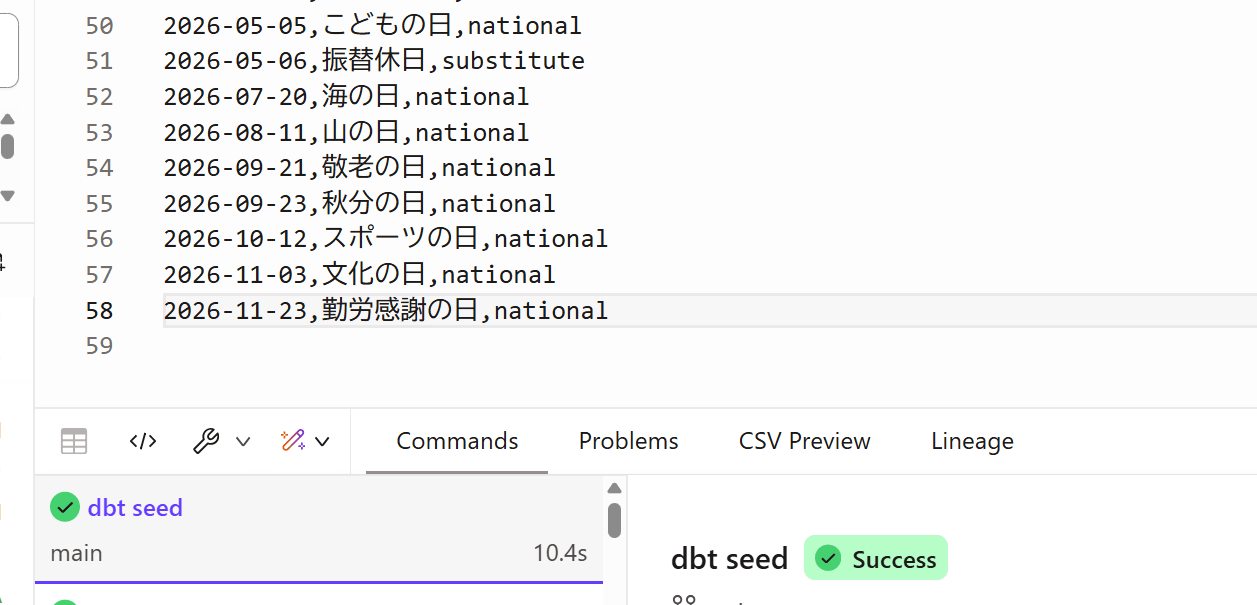1257x605 pixels.
Task: Click the command list scrollbar up arrow
Action: (x=615, y=488)
